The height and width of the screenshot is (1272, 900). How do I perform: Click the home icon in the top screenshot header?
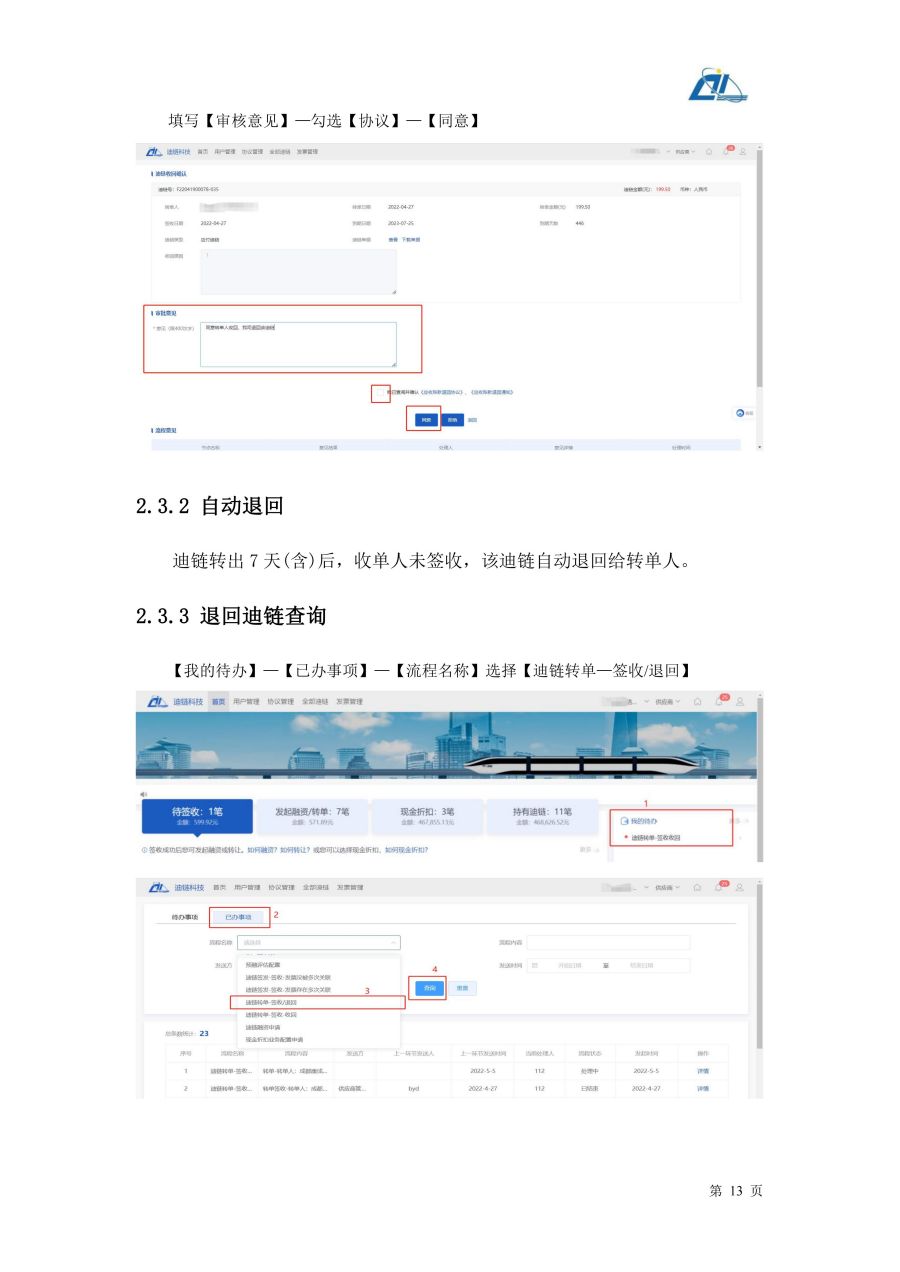click(x=709, y=151)
